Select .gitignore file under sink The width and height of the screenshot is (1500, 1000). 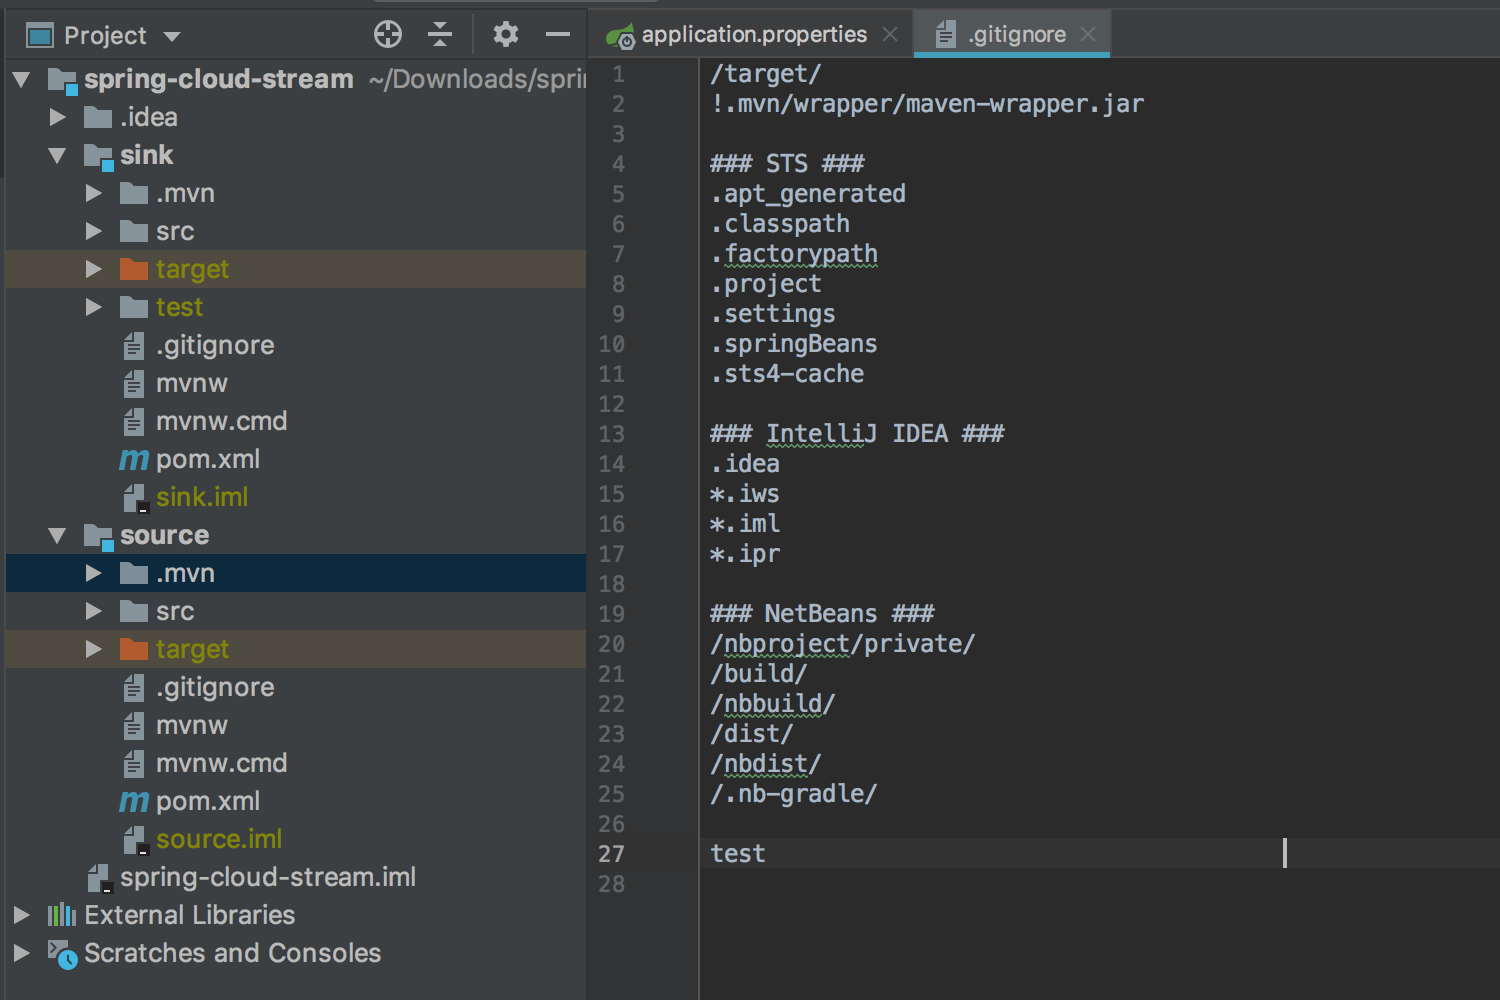coord(215,345)
